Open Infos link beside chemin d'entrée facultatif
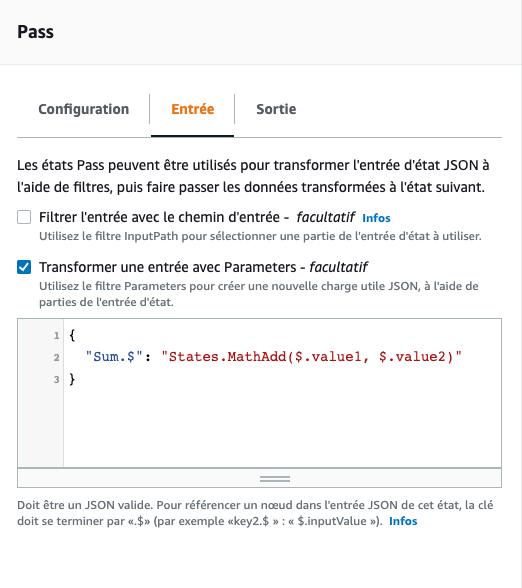The image size is (522, 588). coord(376,218)
